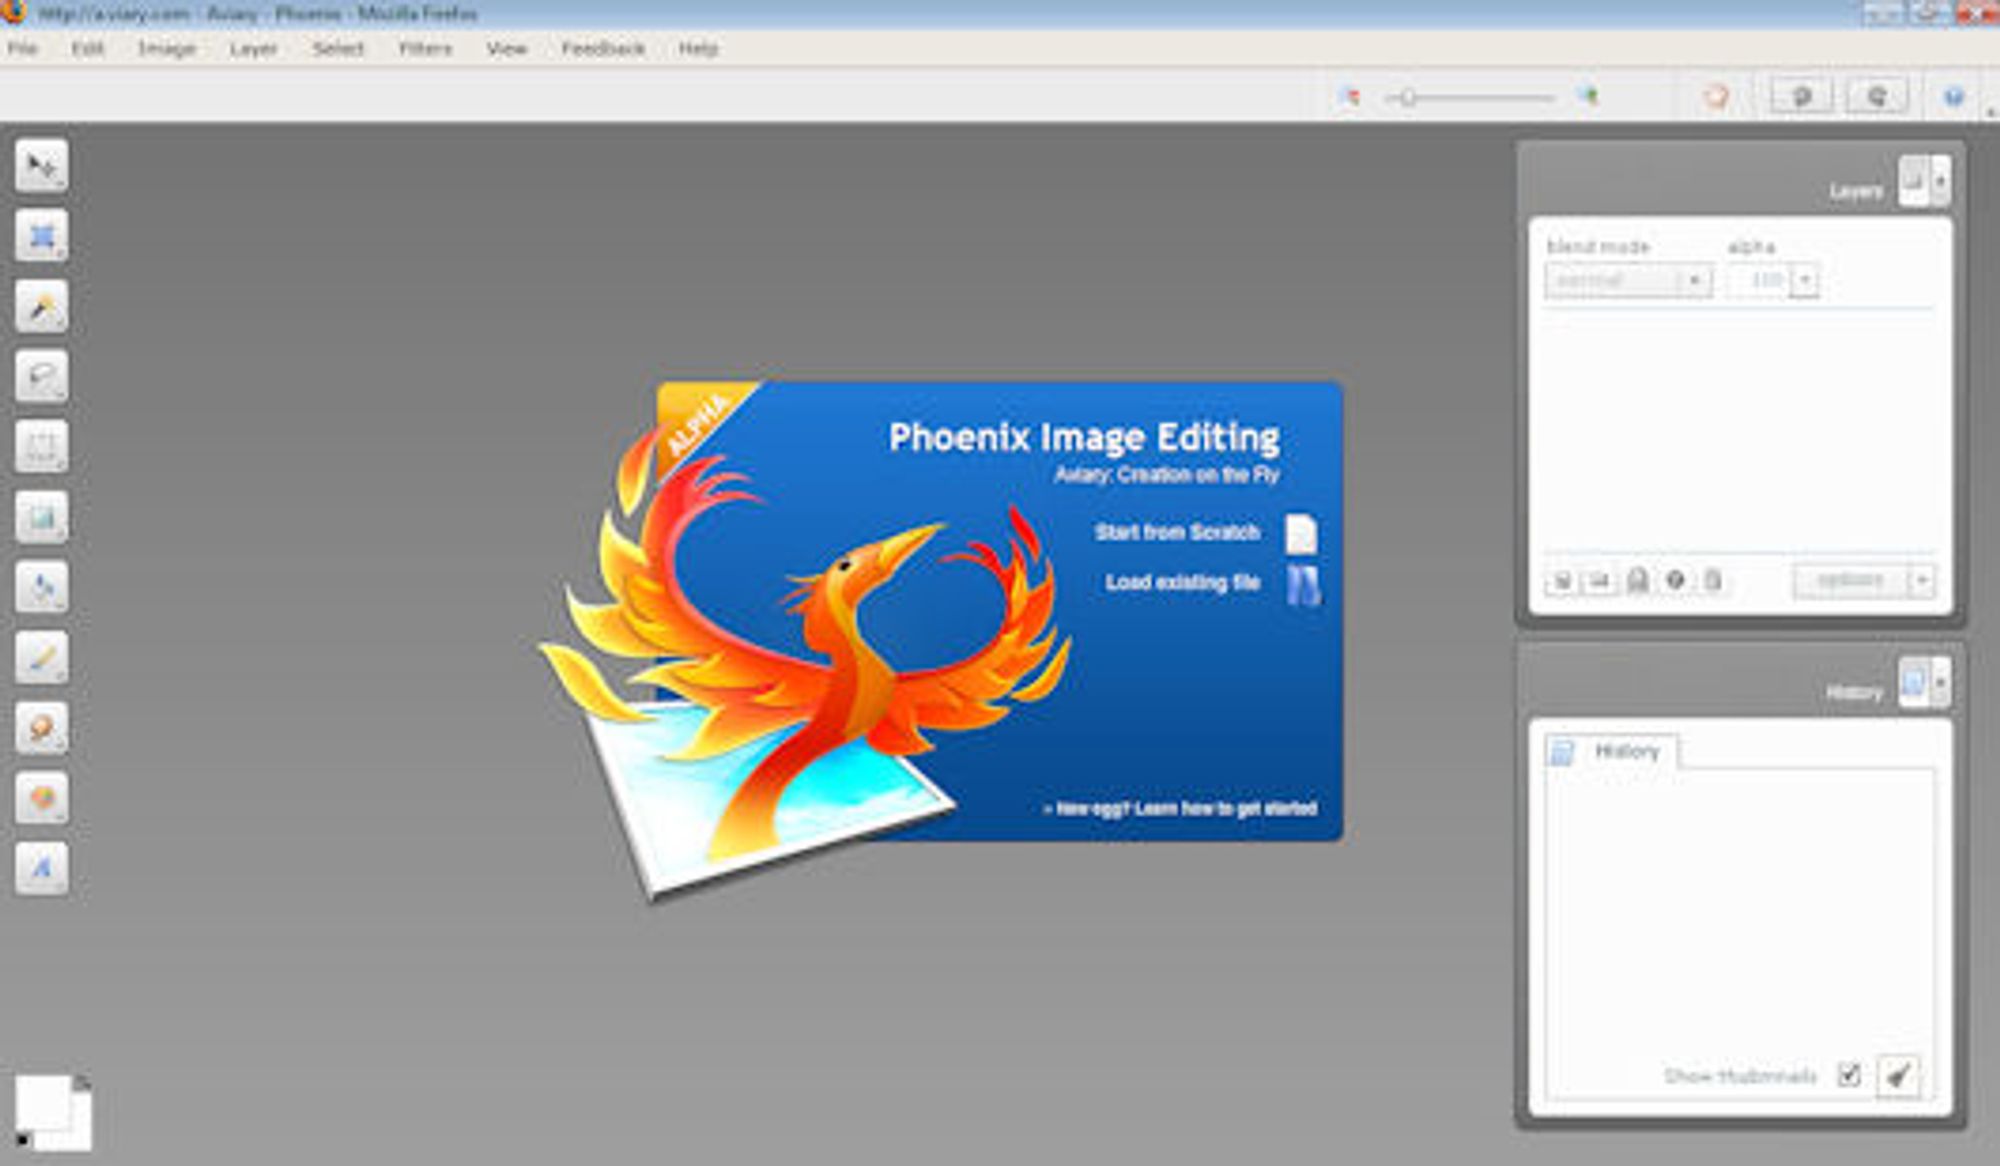Select the lasso selection tool
Image resolution: width=2000 pixels, height=1166 pixels.
click(x=41, y=376)
